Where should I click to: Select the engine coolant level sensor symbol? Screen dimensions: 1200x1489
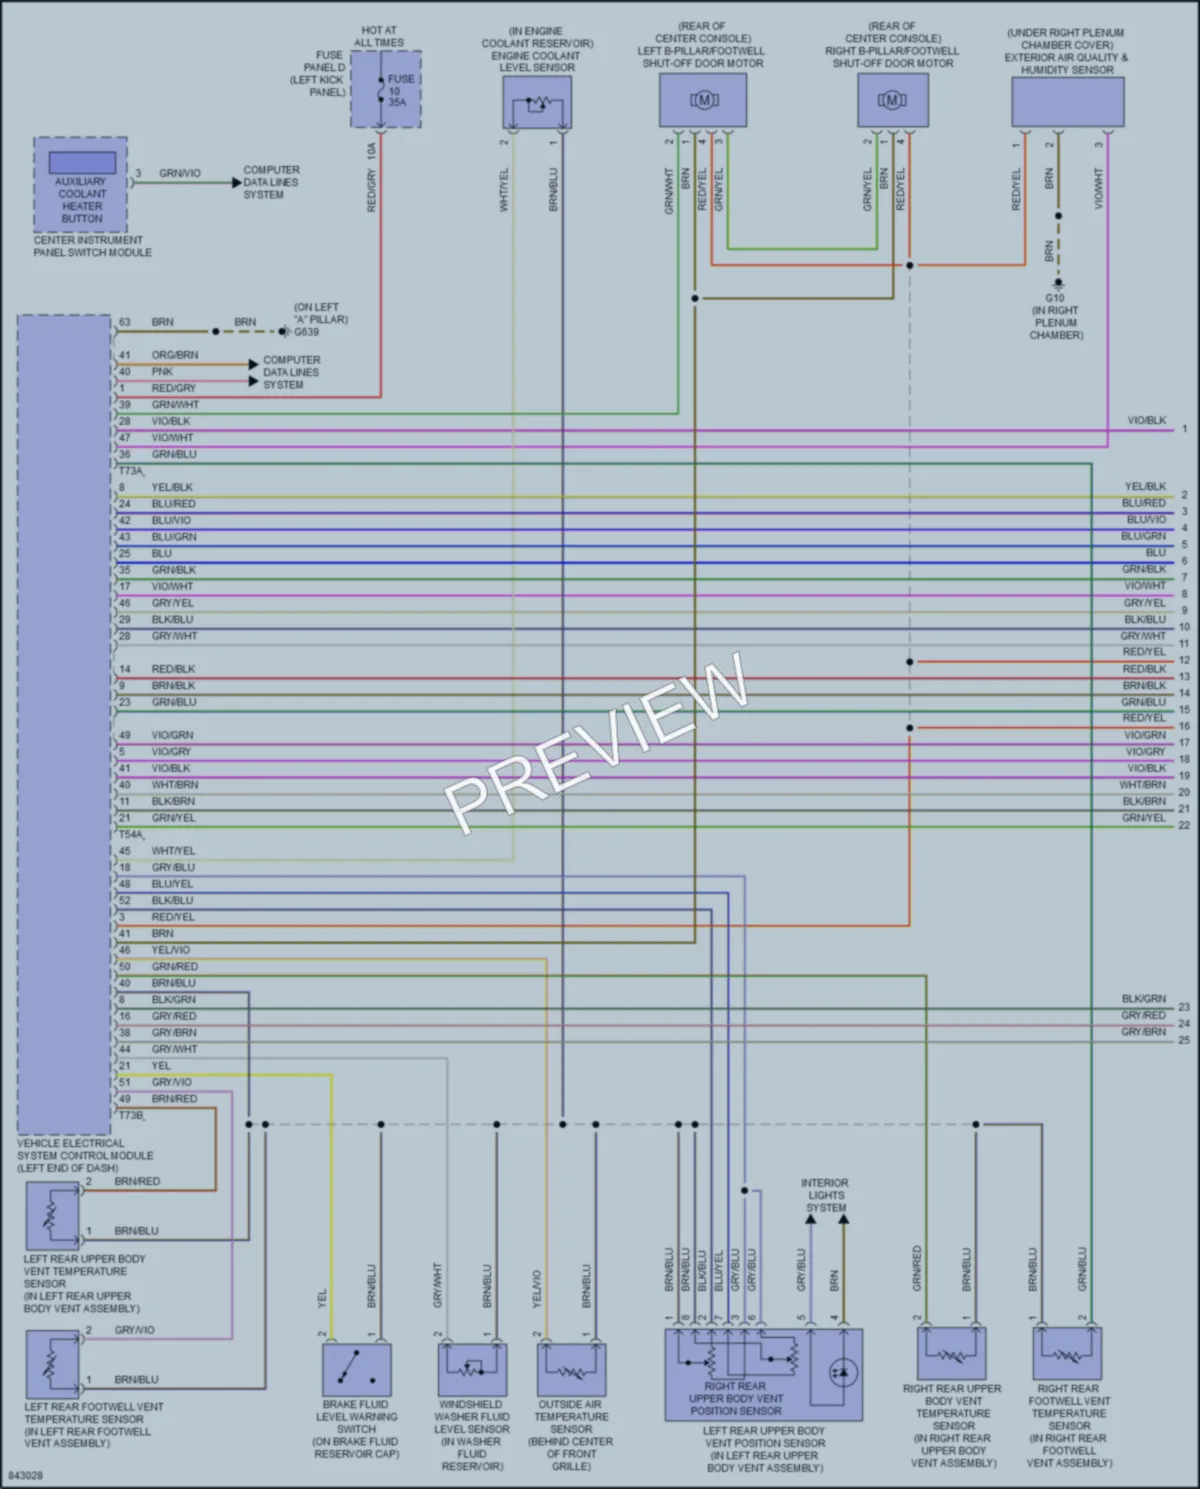pos(537,102)
